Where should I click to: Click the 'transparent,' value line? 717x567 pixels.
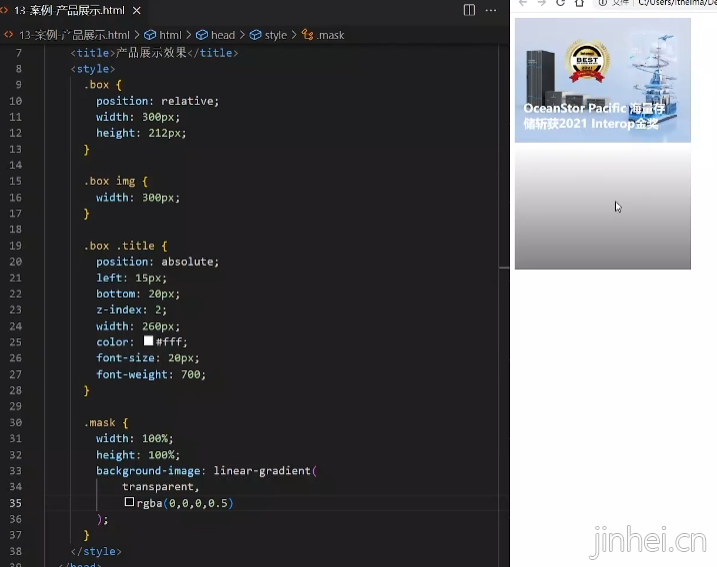tap(161, 487)
